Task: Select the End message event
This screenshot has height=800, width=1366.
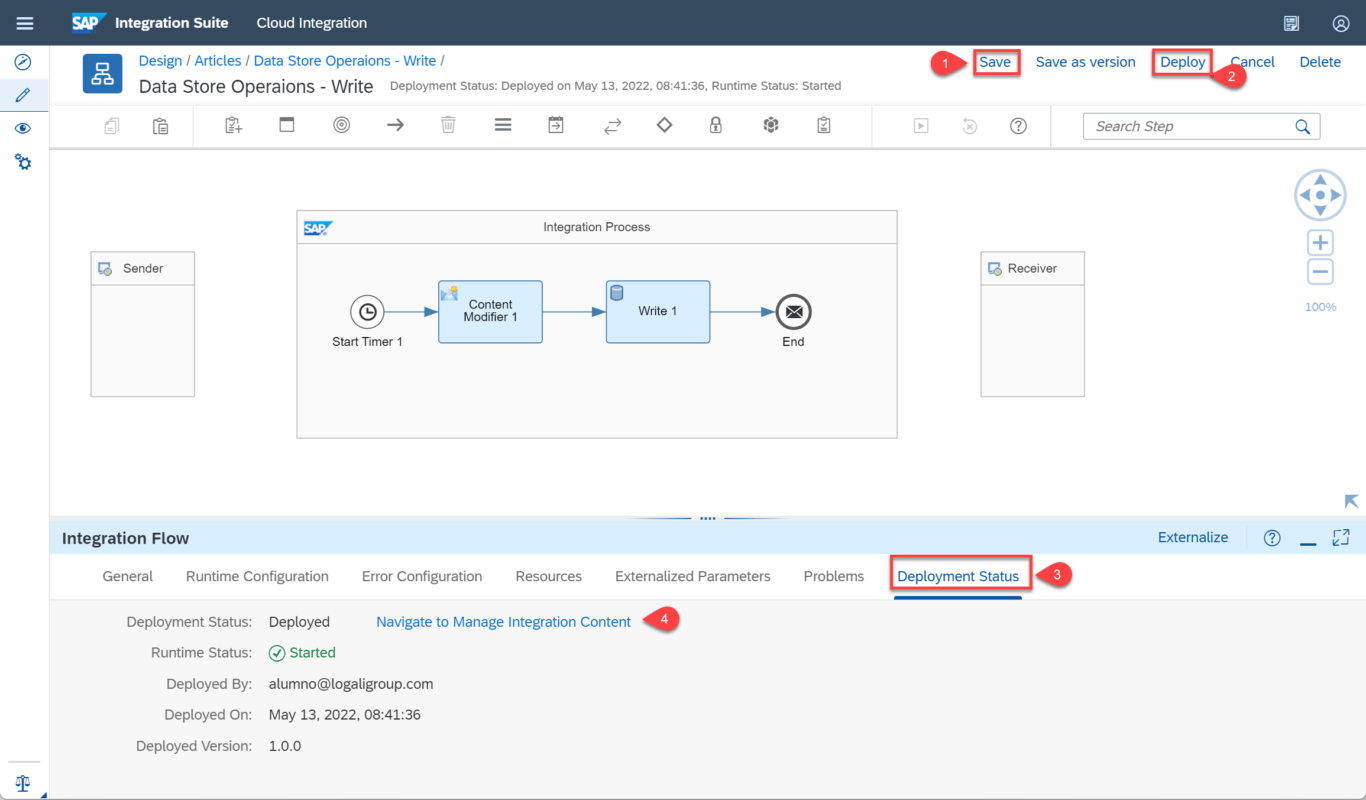Action: [x=793, y=312]
